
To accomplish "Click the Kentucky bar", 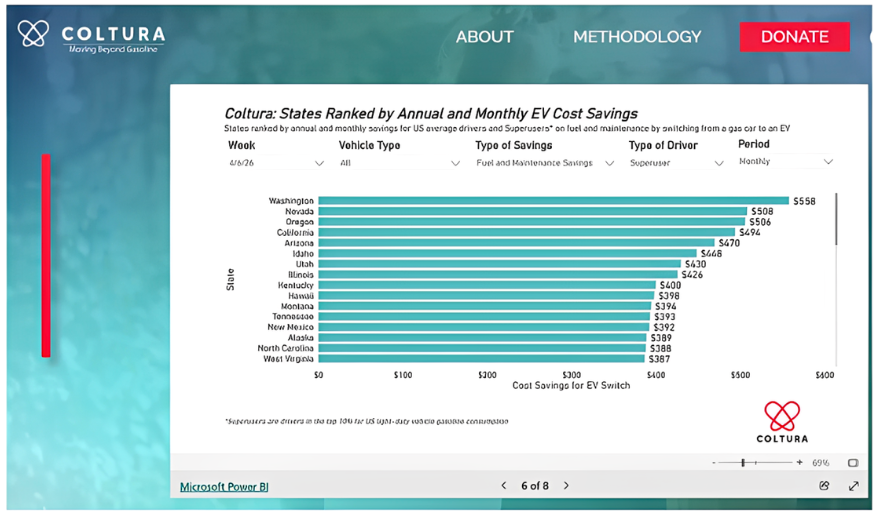I will tap(487, 285).
